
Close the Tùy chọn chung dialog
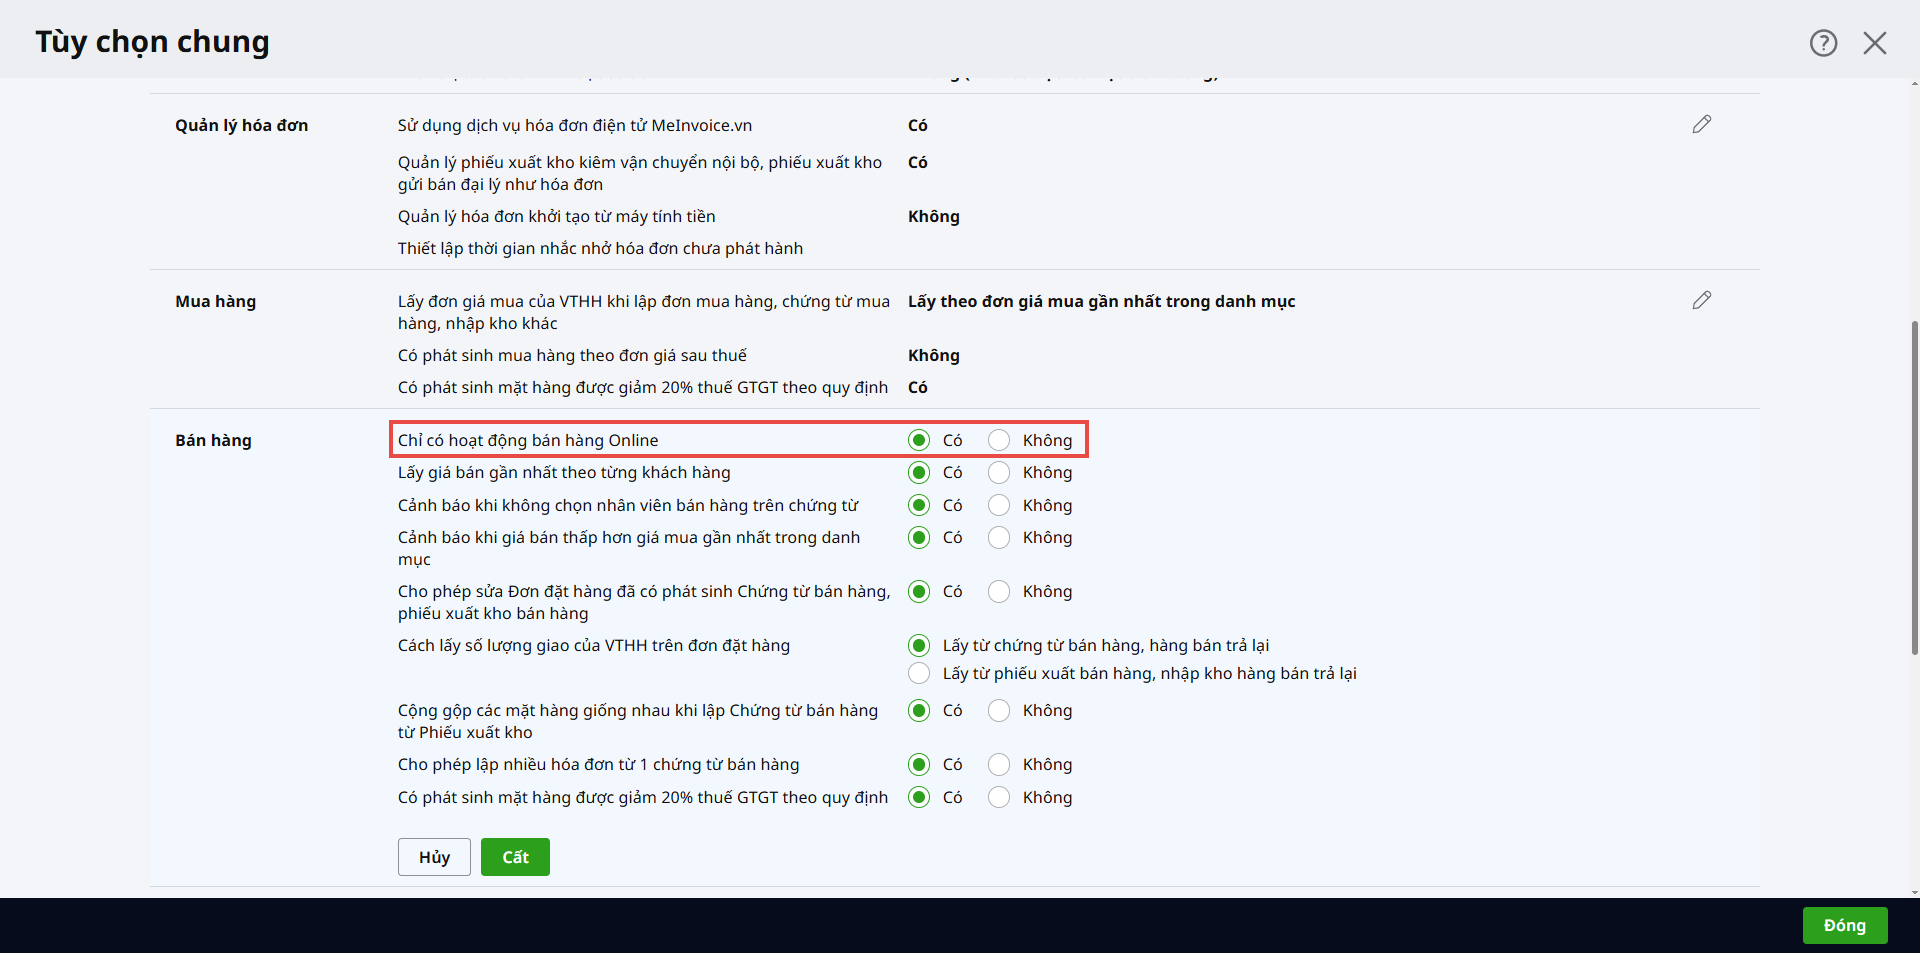click(1874, 43)
